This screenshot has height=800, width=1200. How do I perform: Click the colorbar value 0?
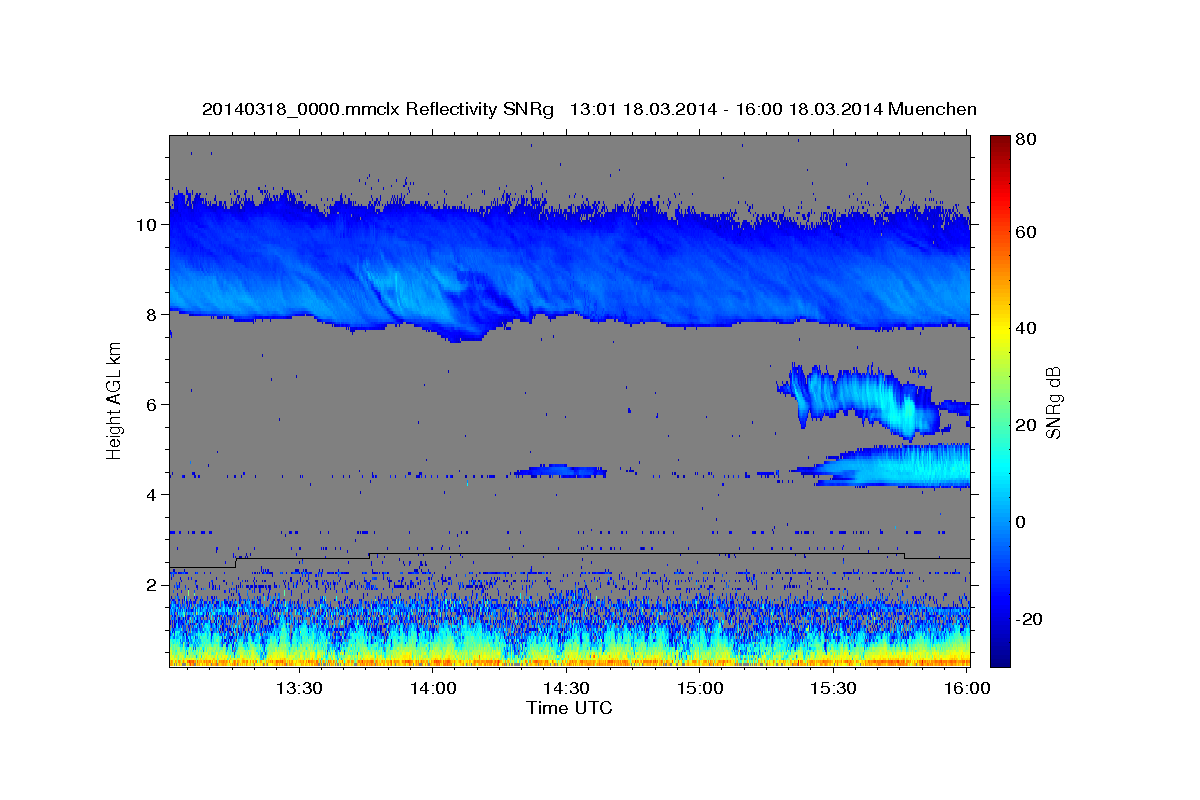(x=1020, y=522)
